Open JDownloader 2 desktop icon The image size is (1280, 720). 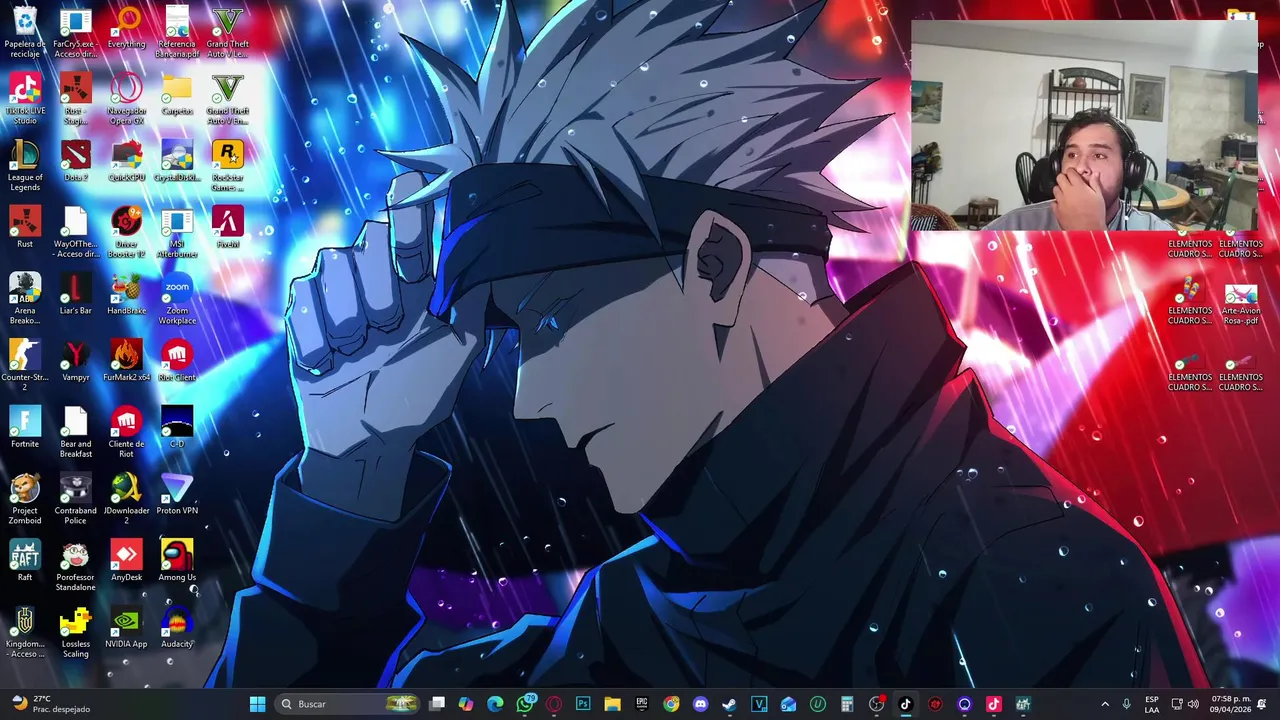click(126, 498)
